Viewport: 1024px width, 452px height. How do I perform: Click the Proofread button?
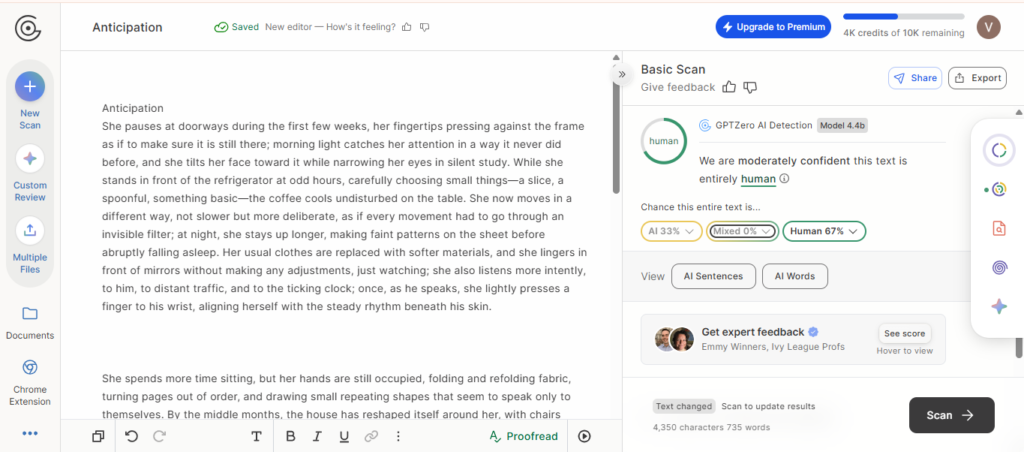pos(524,436)
